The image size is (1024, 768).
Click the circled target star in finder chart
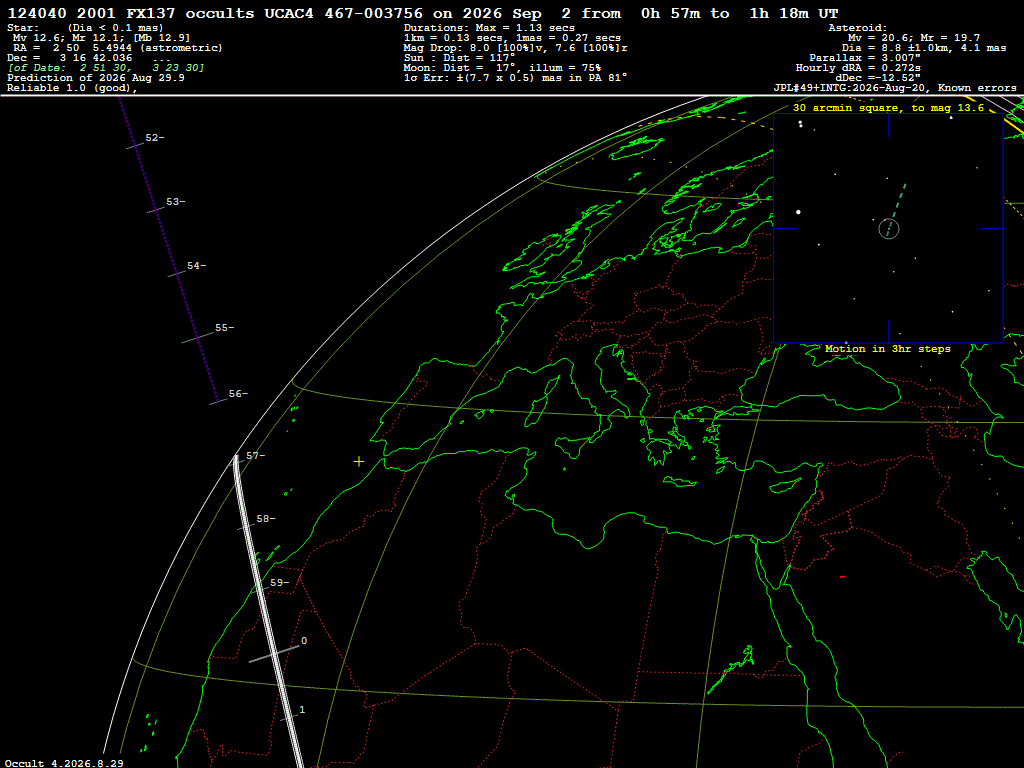coord(889,229)
